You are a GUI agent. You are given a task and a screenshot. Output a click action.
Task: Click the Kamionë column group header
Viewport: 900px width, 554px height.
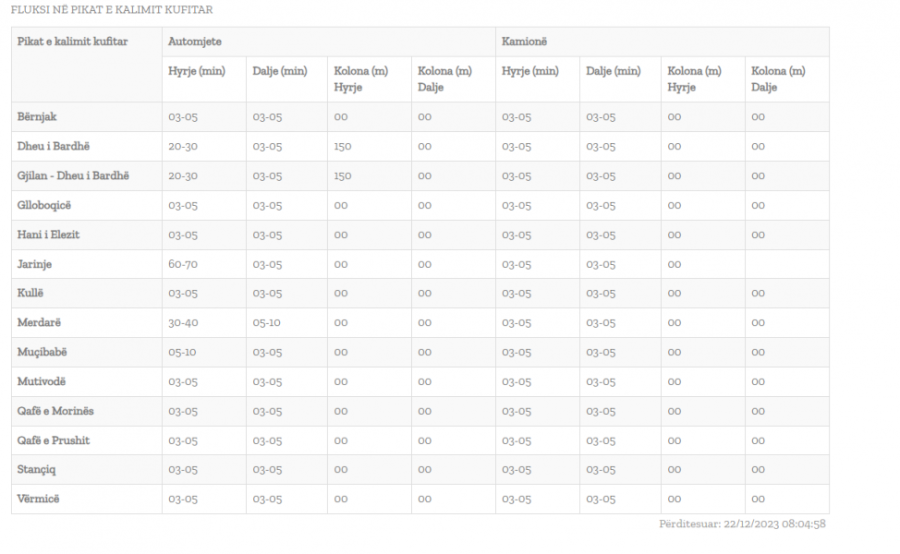point(525,42)
